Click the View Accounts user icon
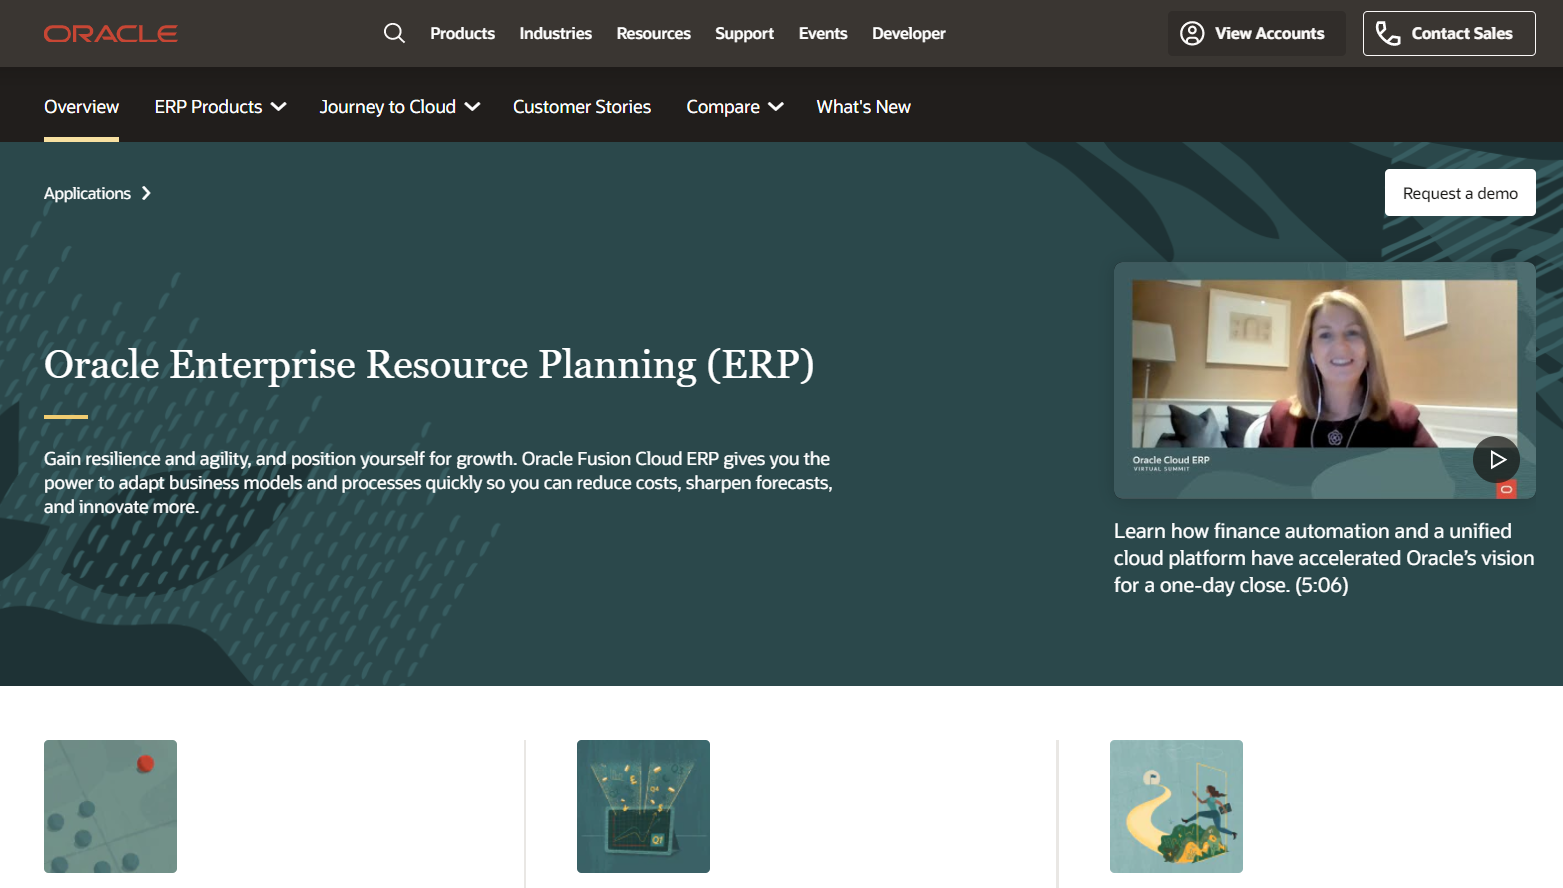This screenshot has width=1563, height=888. [1192, 33]
